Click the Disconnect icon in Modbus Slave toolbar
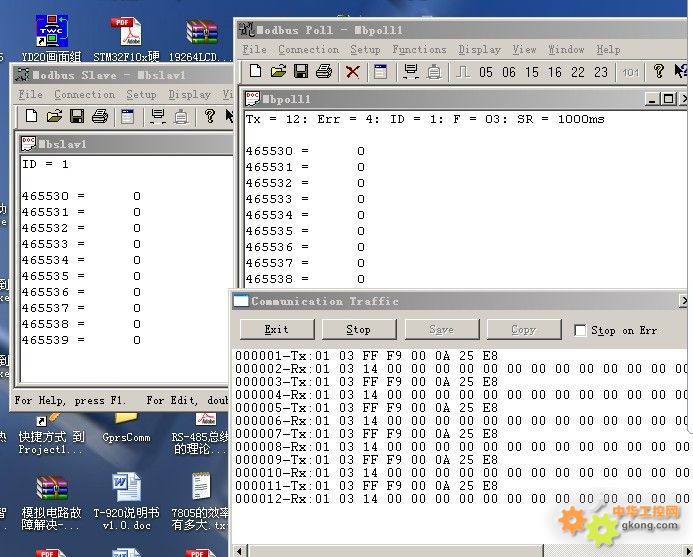 181,117
